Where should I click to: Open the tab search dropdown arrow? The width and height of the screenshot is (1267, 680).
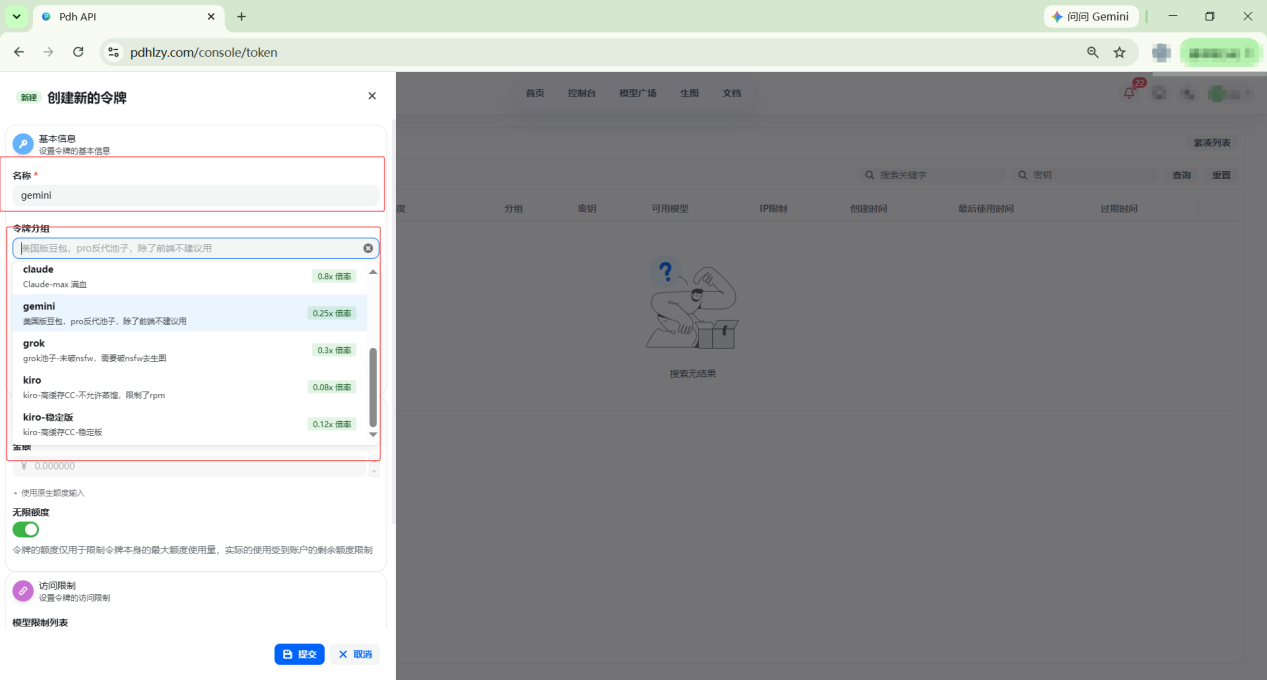tap(16, 17)
